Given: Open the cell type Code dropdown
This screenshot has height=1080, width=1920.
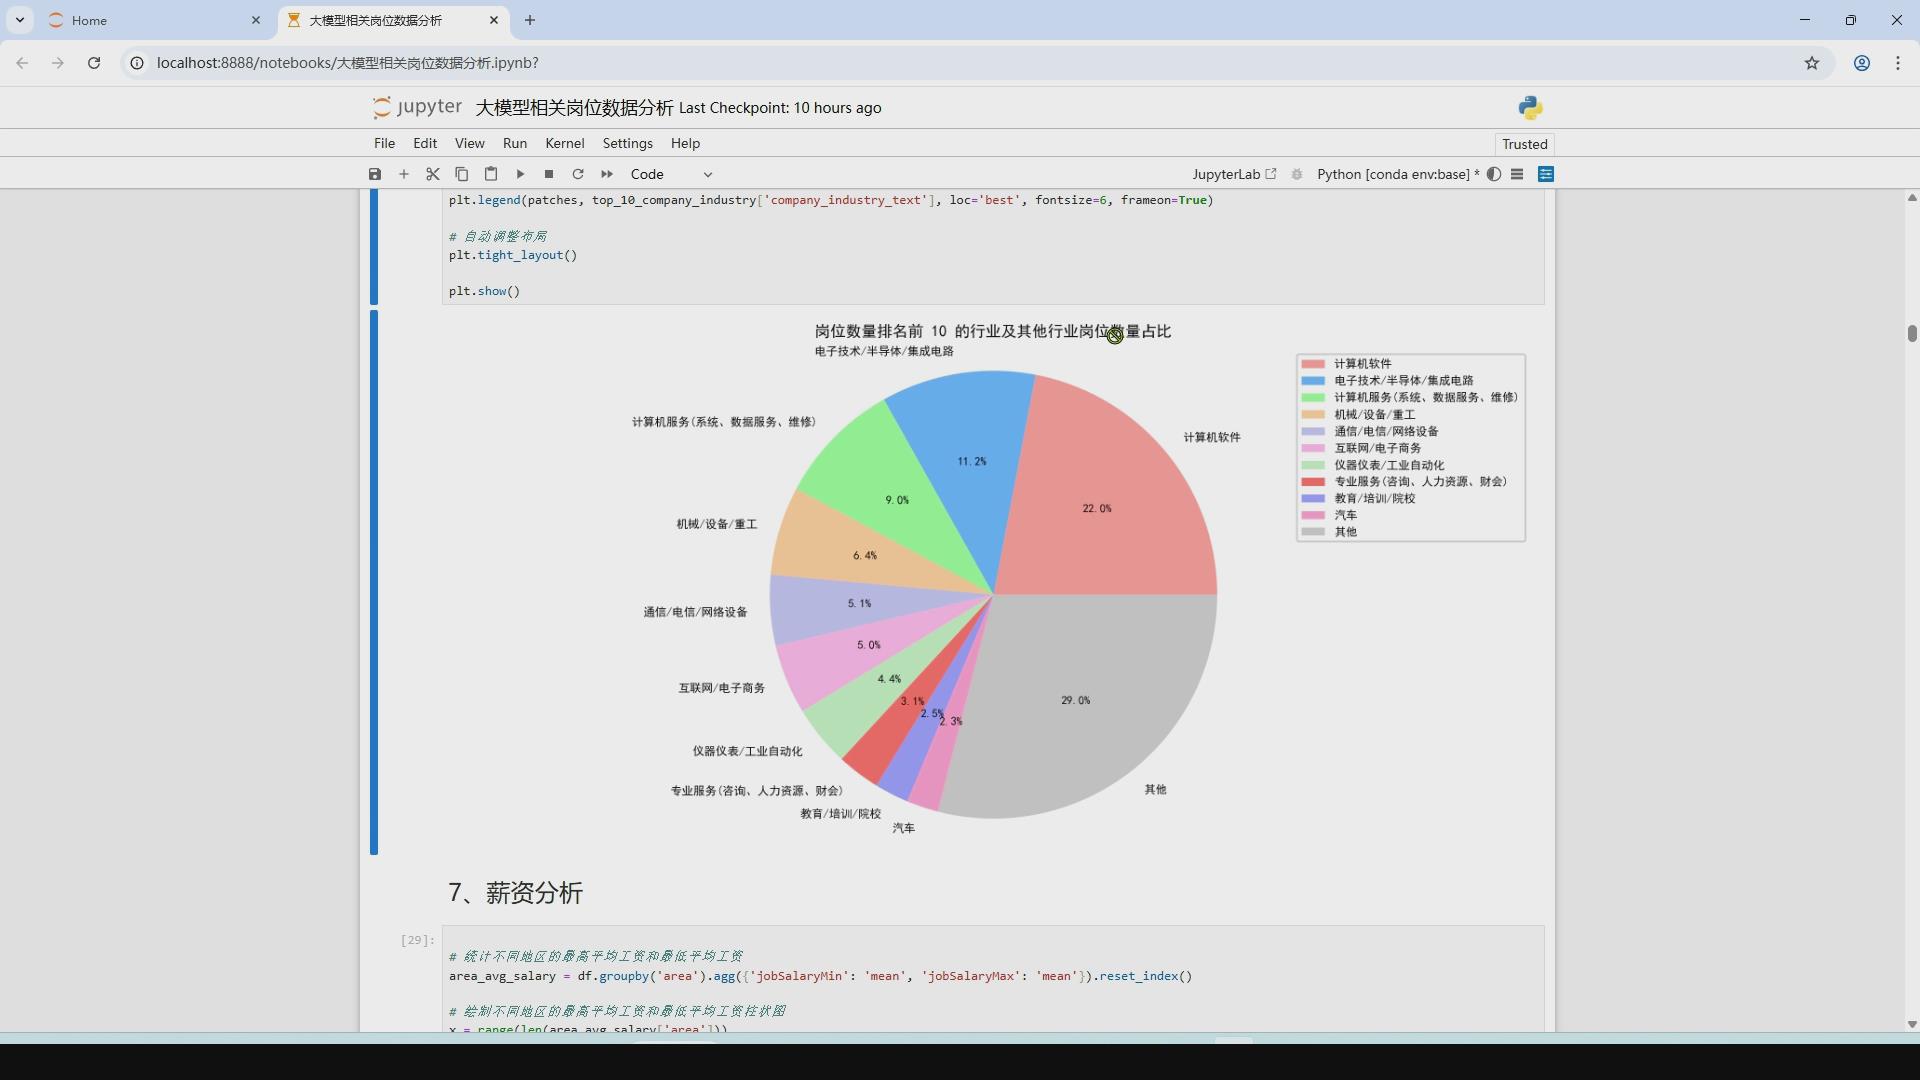Looking at the screenshot, I should point(671,174).
